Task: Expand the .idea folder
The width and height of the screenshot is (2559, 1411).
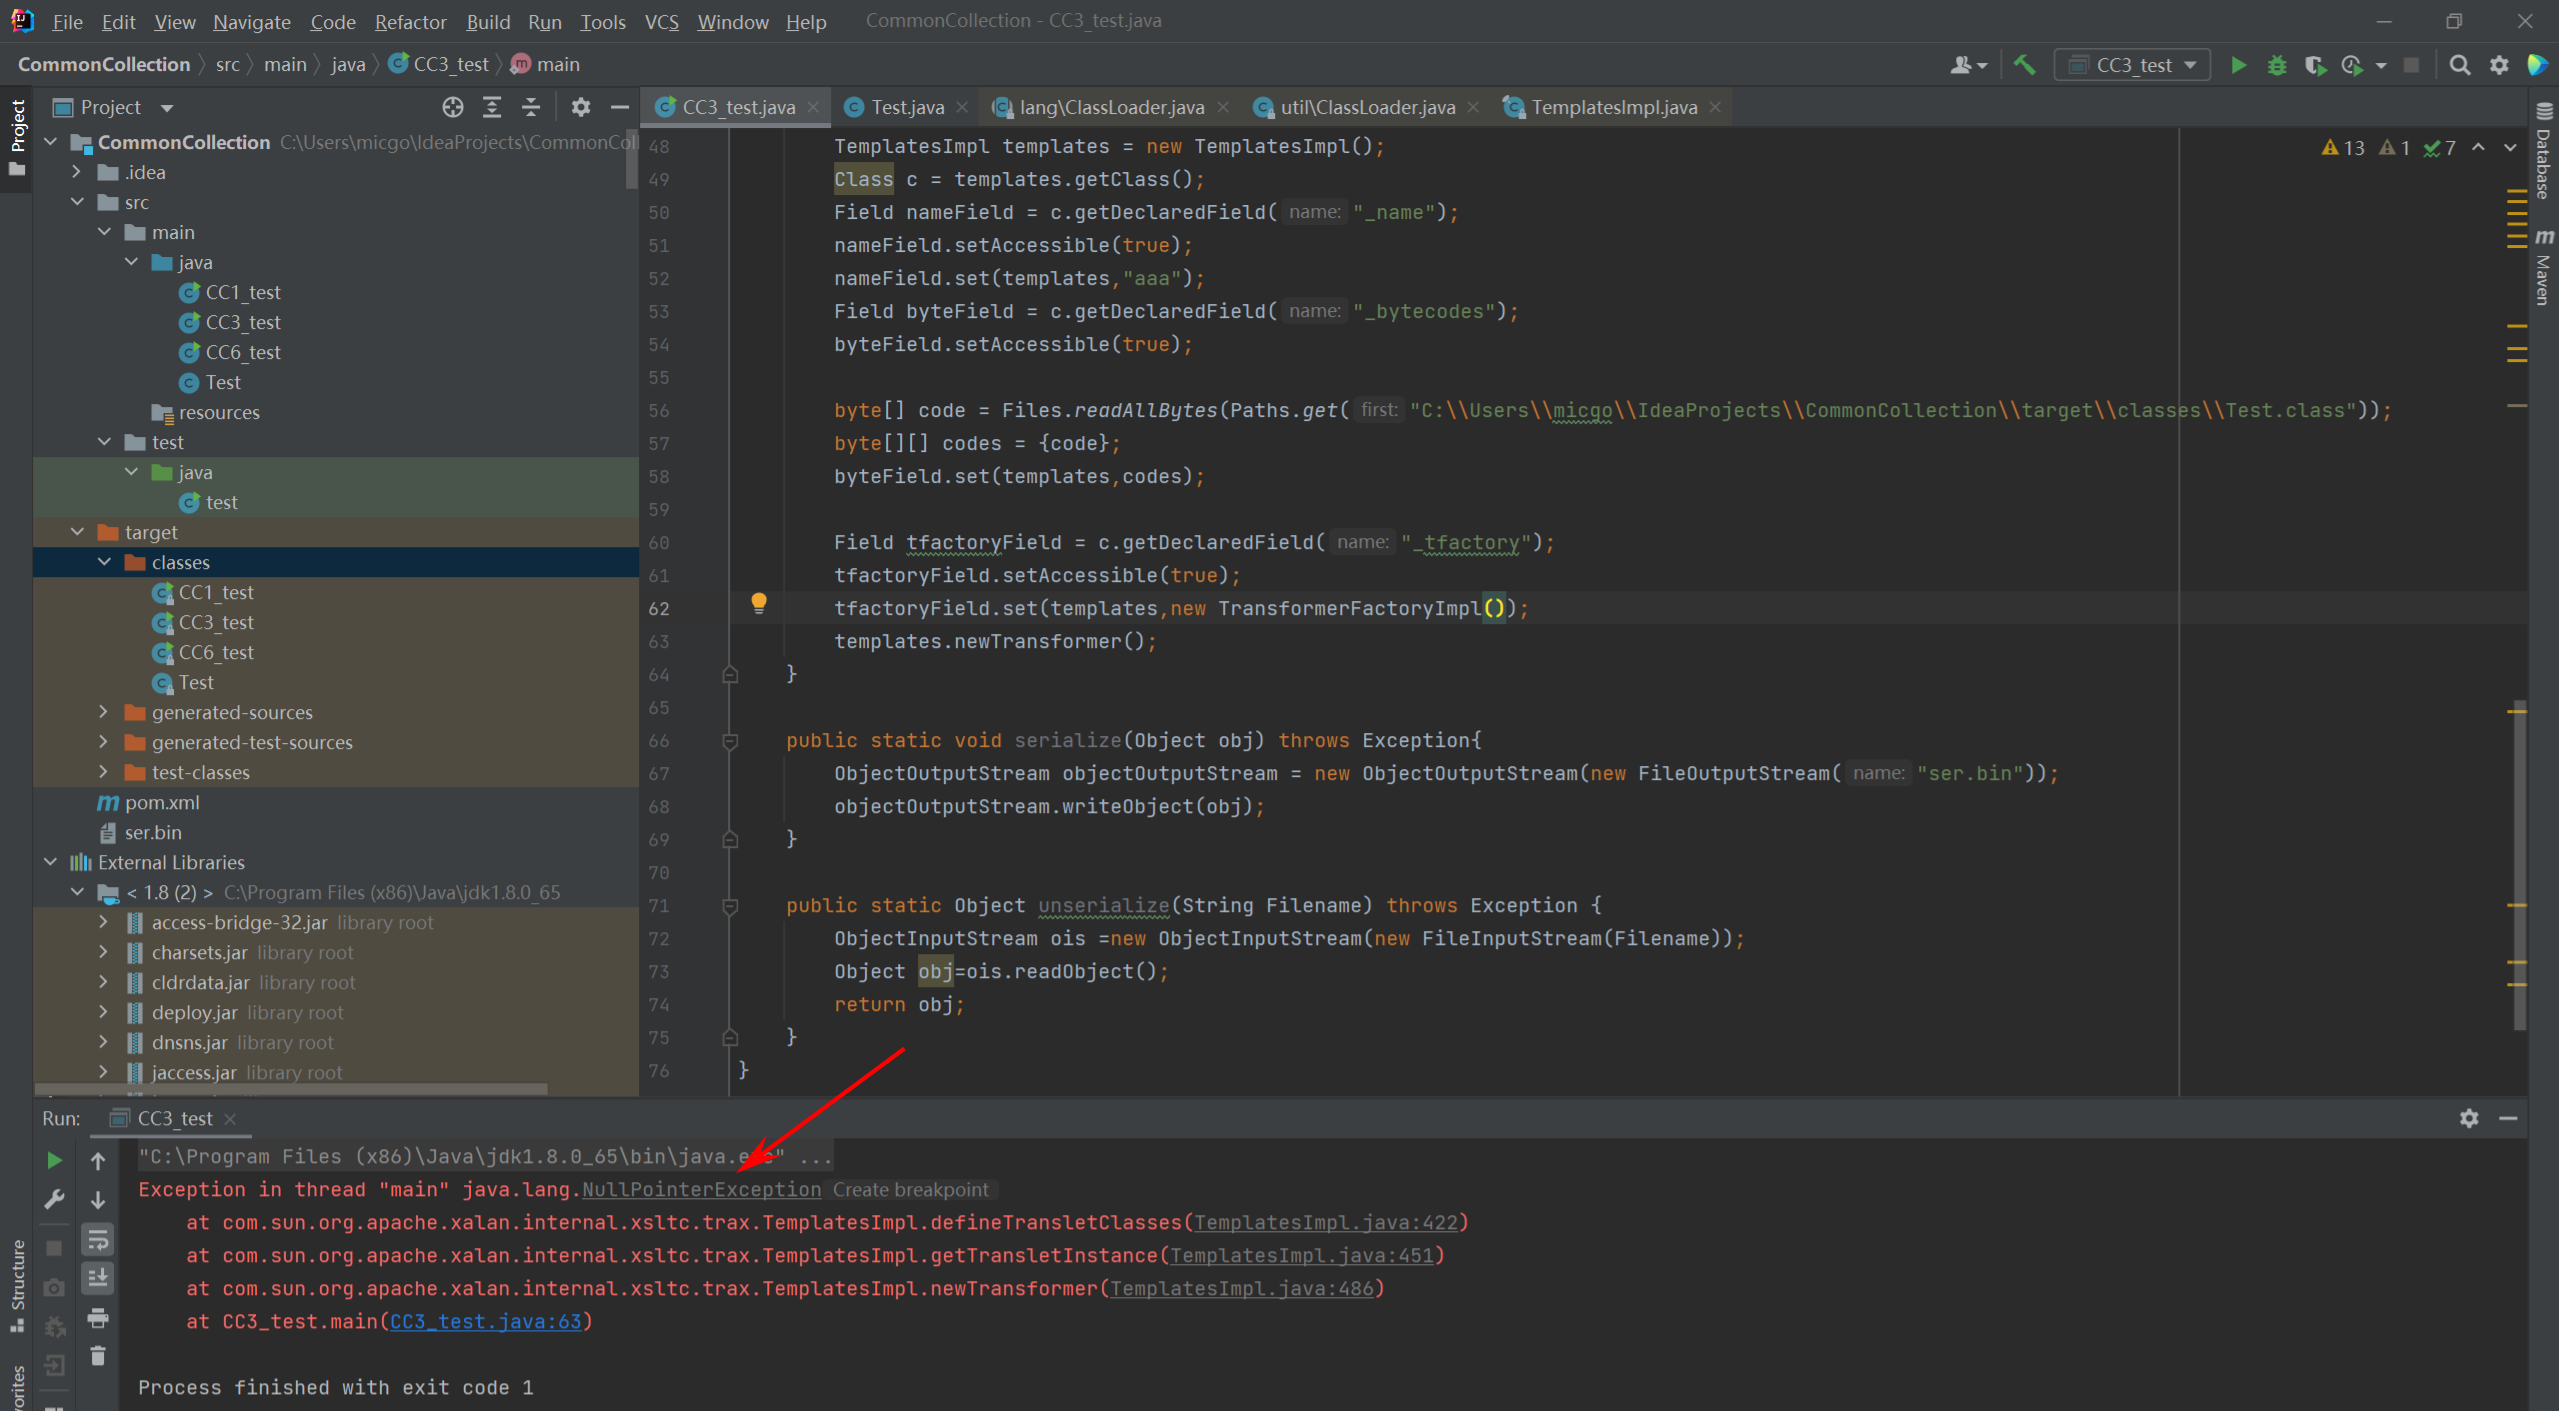Action: pyautogui.click(x=77, y=172)
